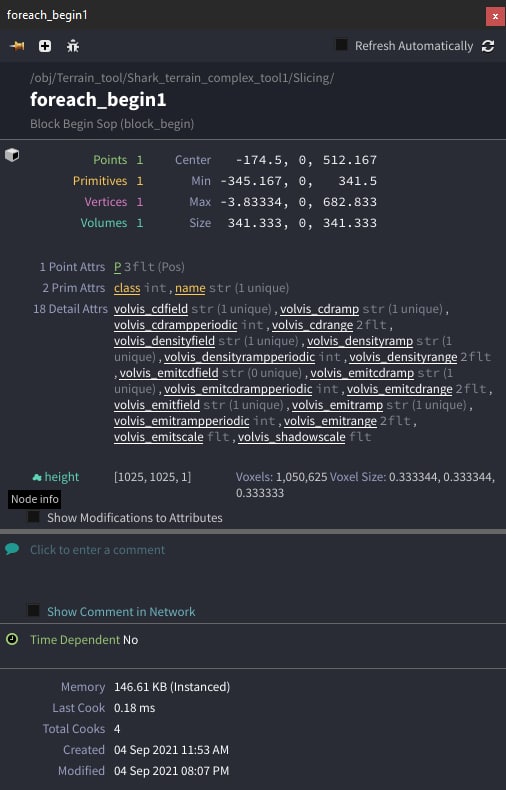Open the volvis_shadowscale attribute link
Viewport: 506px width, 790px height.
pyautogui.click(x=291, y=437)
